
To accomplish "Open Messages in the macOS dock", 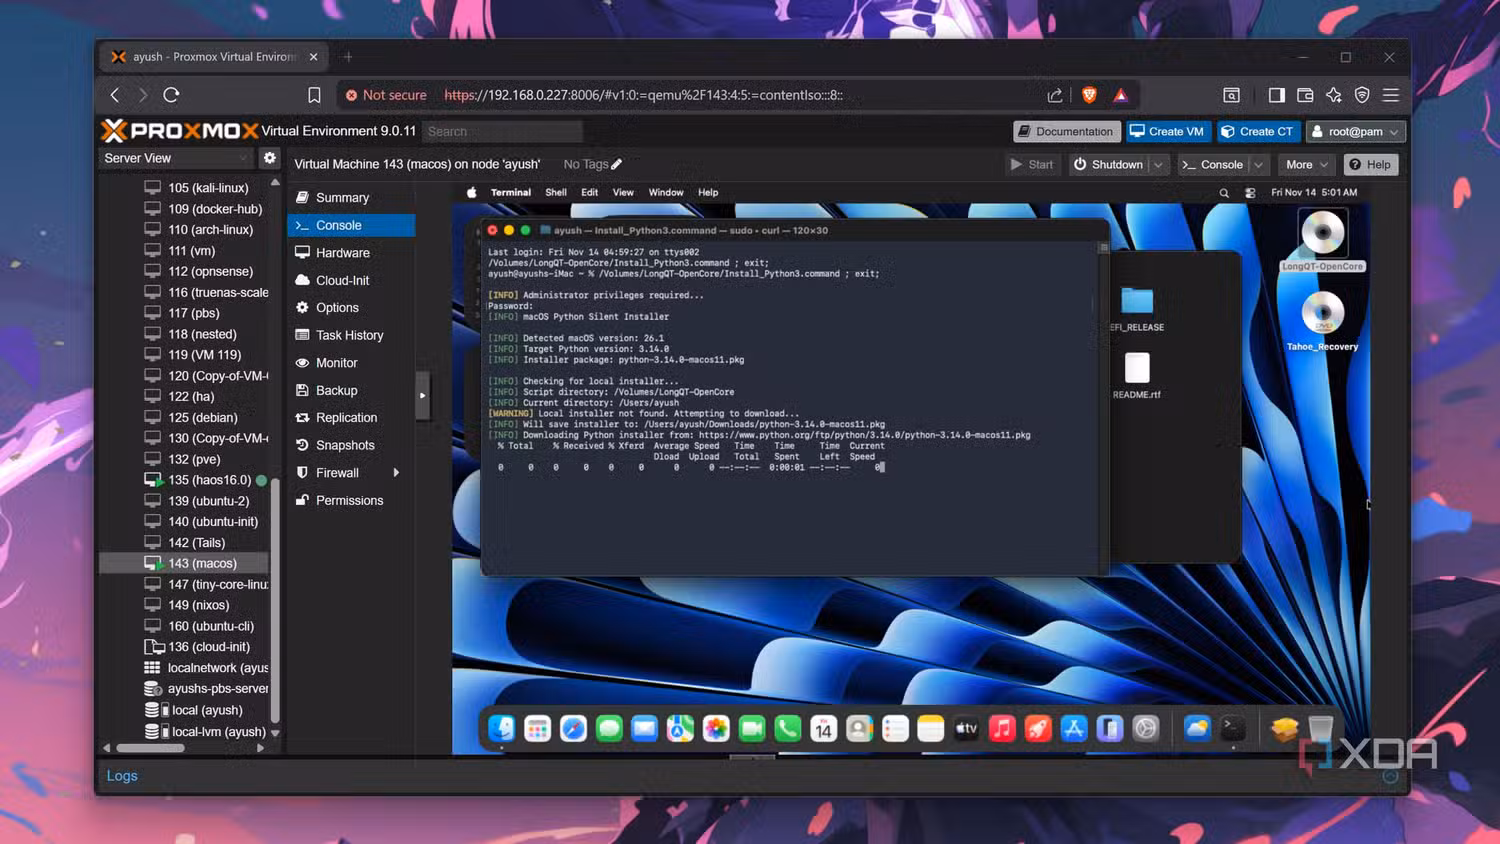I will click(609, 728).
